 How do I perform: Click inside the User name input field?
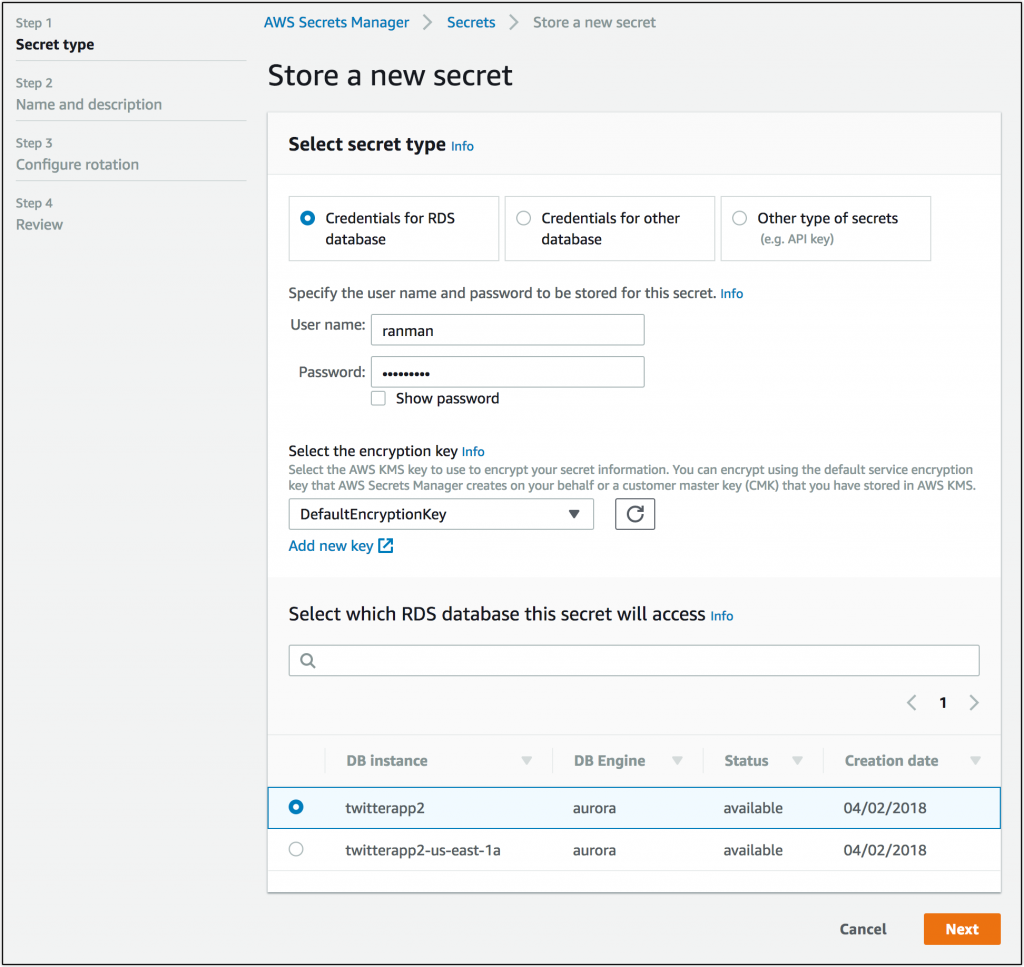click(507, 329)
